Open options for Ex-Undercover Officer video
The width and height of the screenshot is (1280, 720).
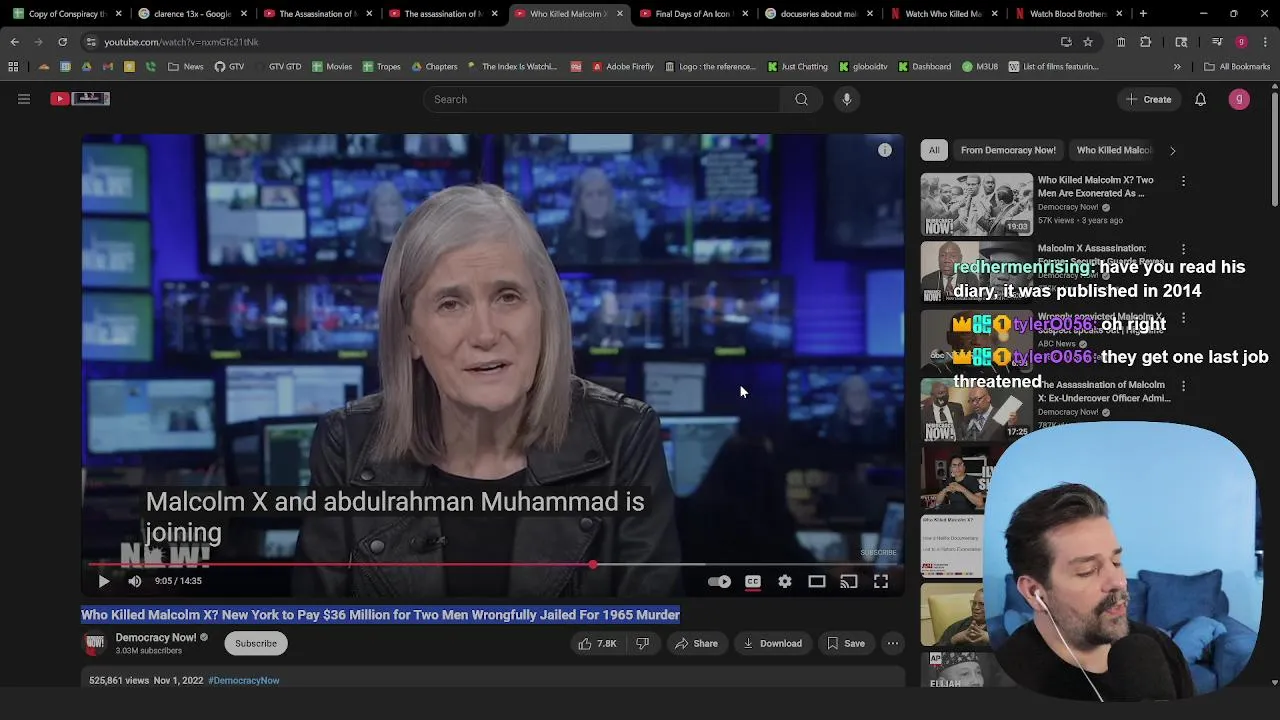pos(1183,386)
